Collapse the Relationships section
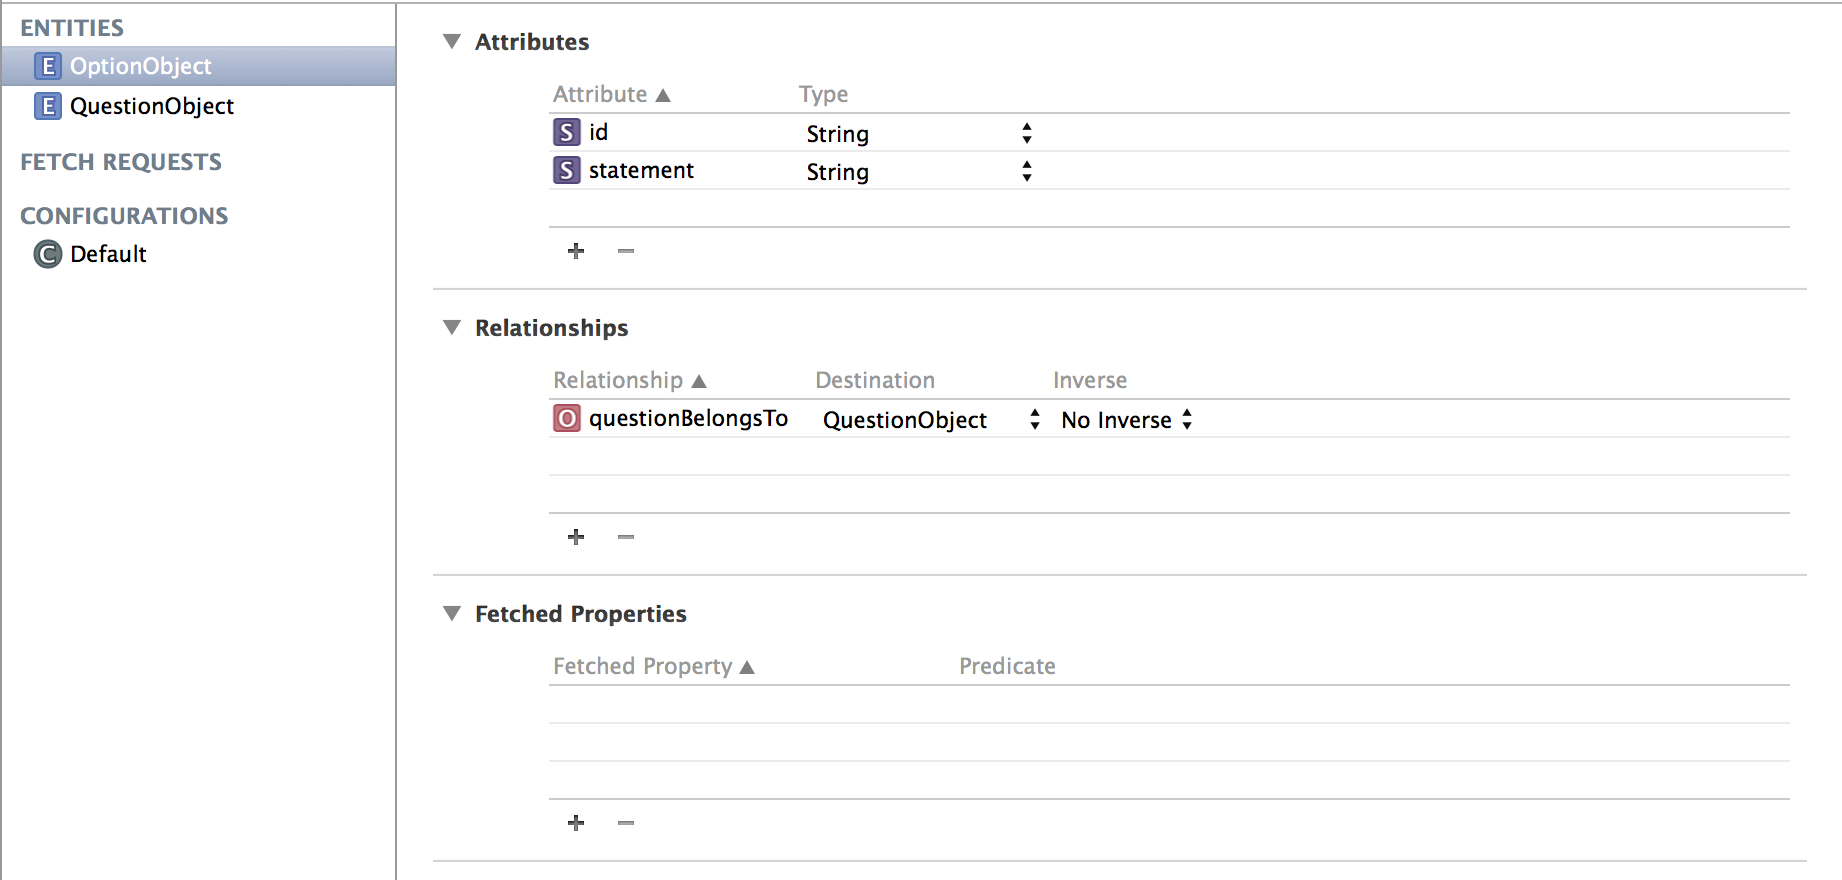The height and width of the screenshot is (880, 1842). pyautogui.click(x=452, y=328)
